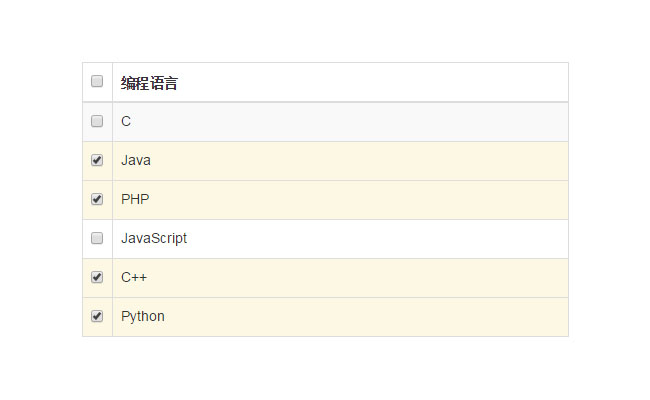Uncheck the C++ checkbox
650x400 pixels.
point(97,277)
